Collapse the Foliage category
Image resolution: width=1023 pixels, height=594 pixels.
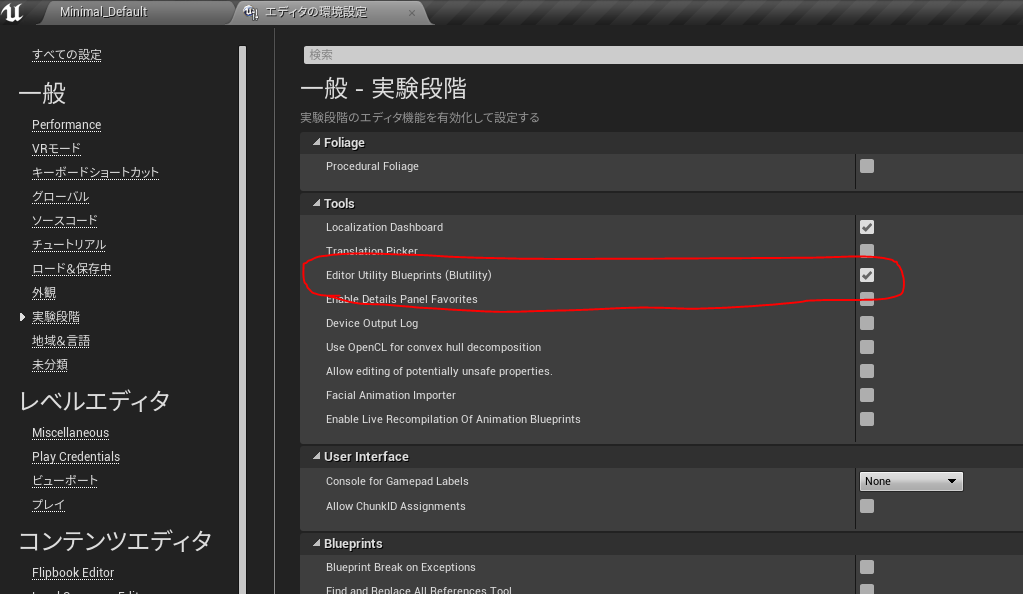tap(316, 142)
